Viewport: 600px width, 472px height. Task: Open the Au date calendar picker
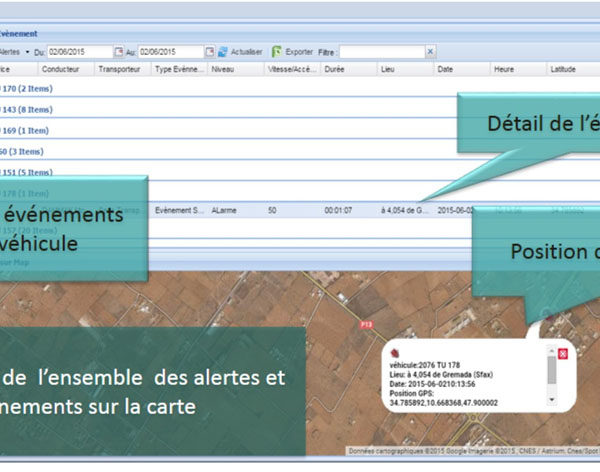[x=209, y=51]
